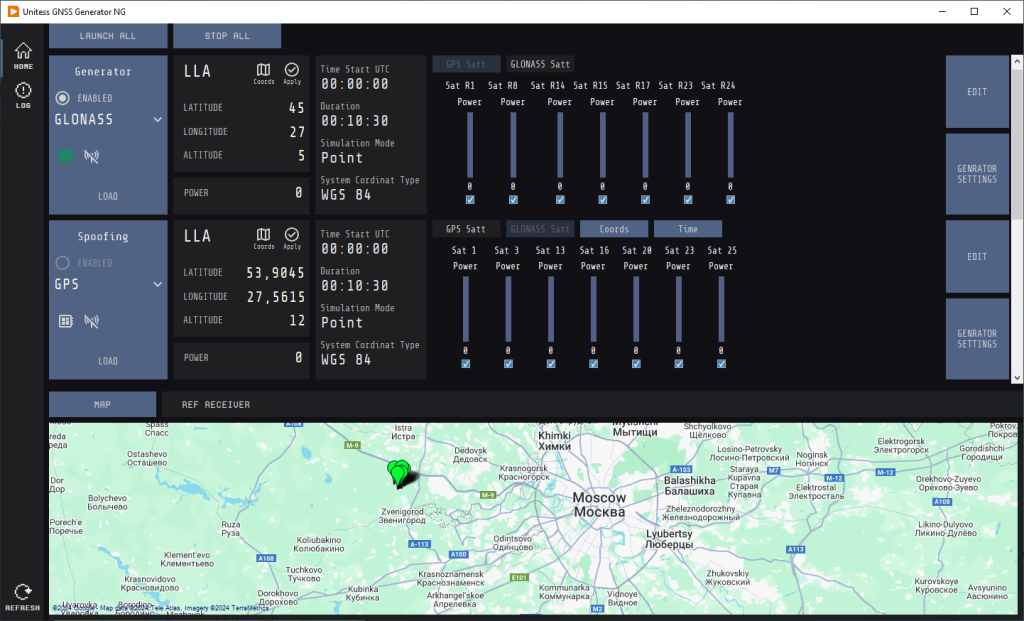
Task: Select the green satellite icon under GLONASS
Action: [67, 156]
